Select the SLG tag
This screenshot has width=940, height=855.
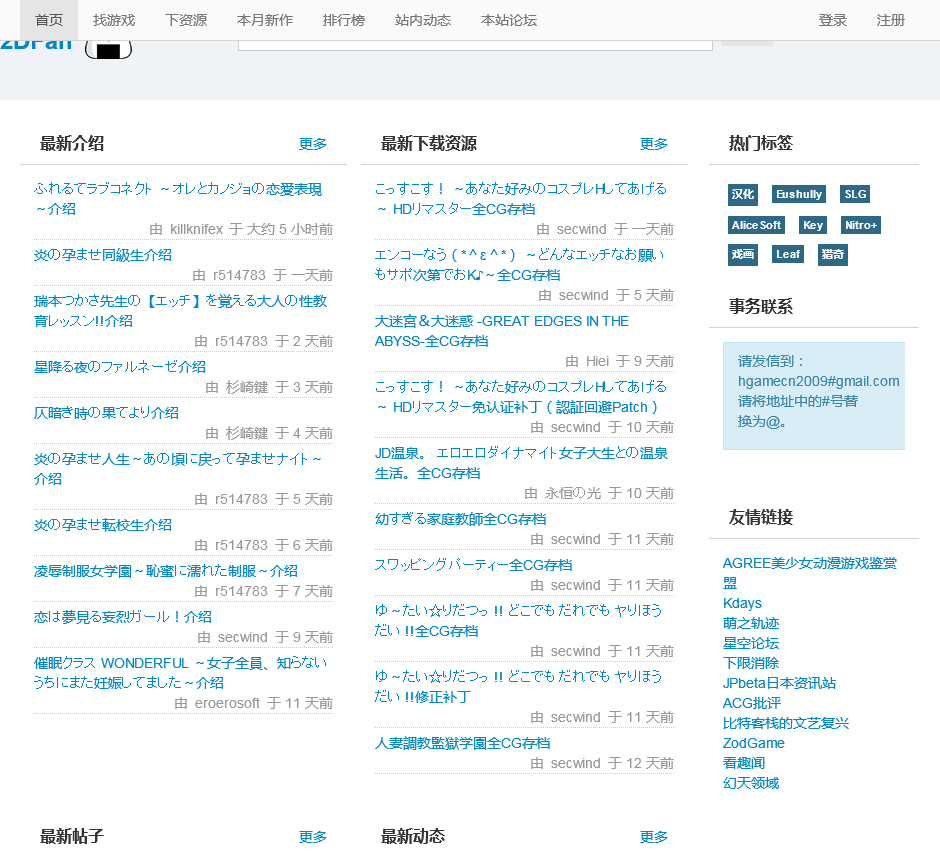coord(855,194)
